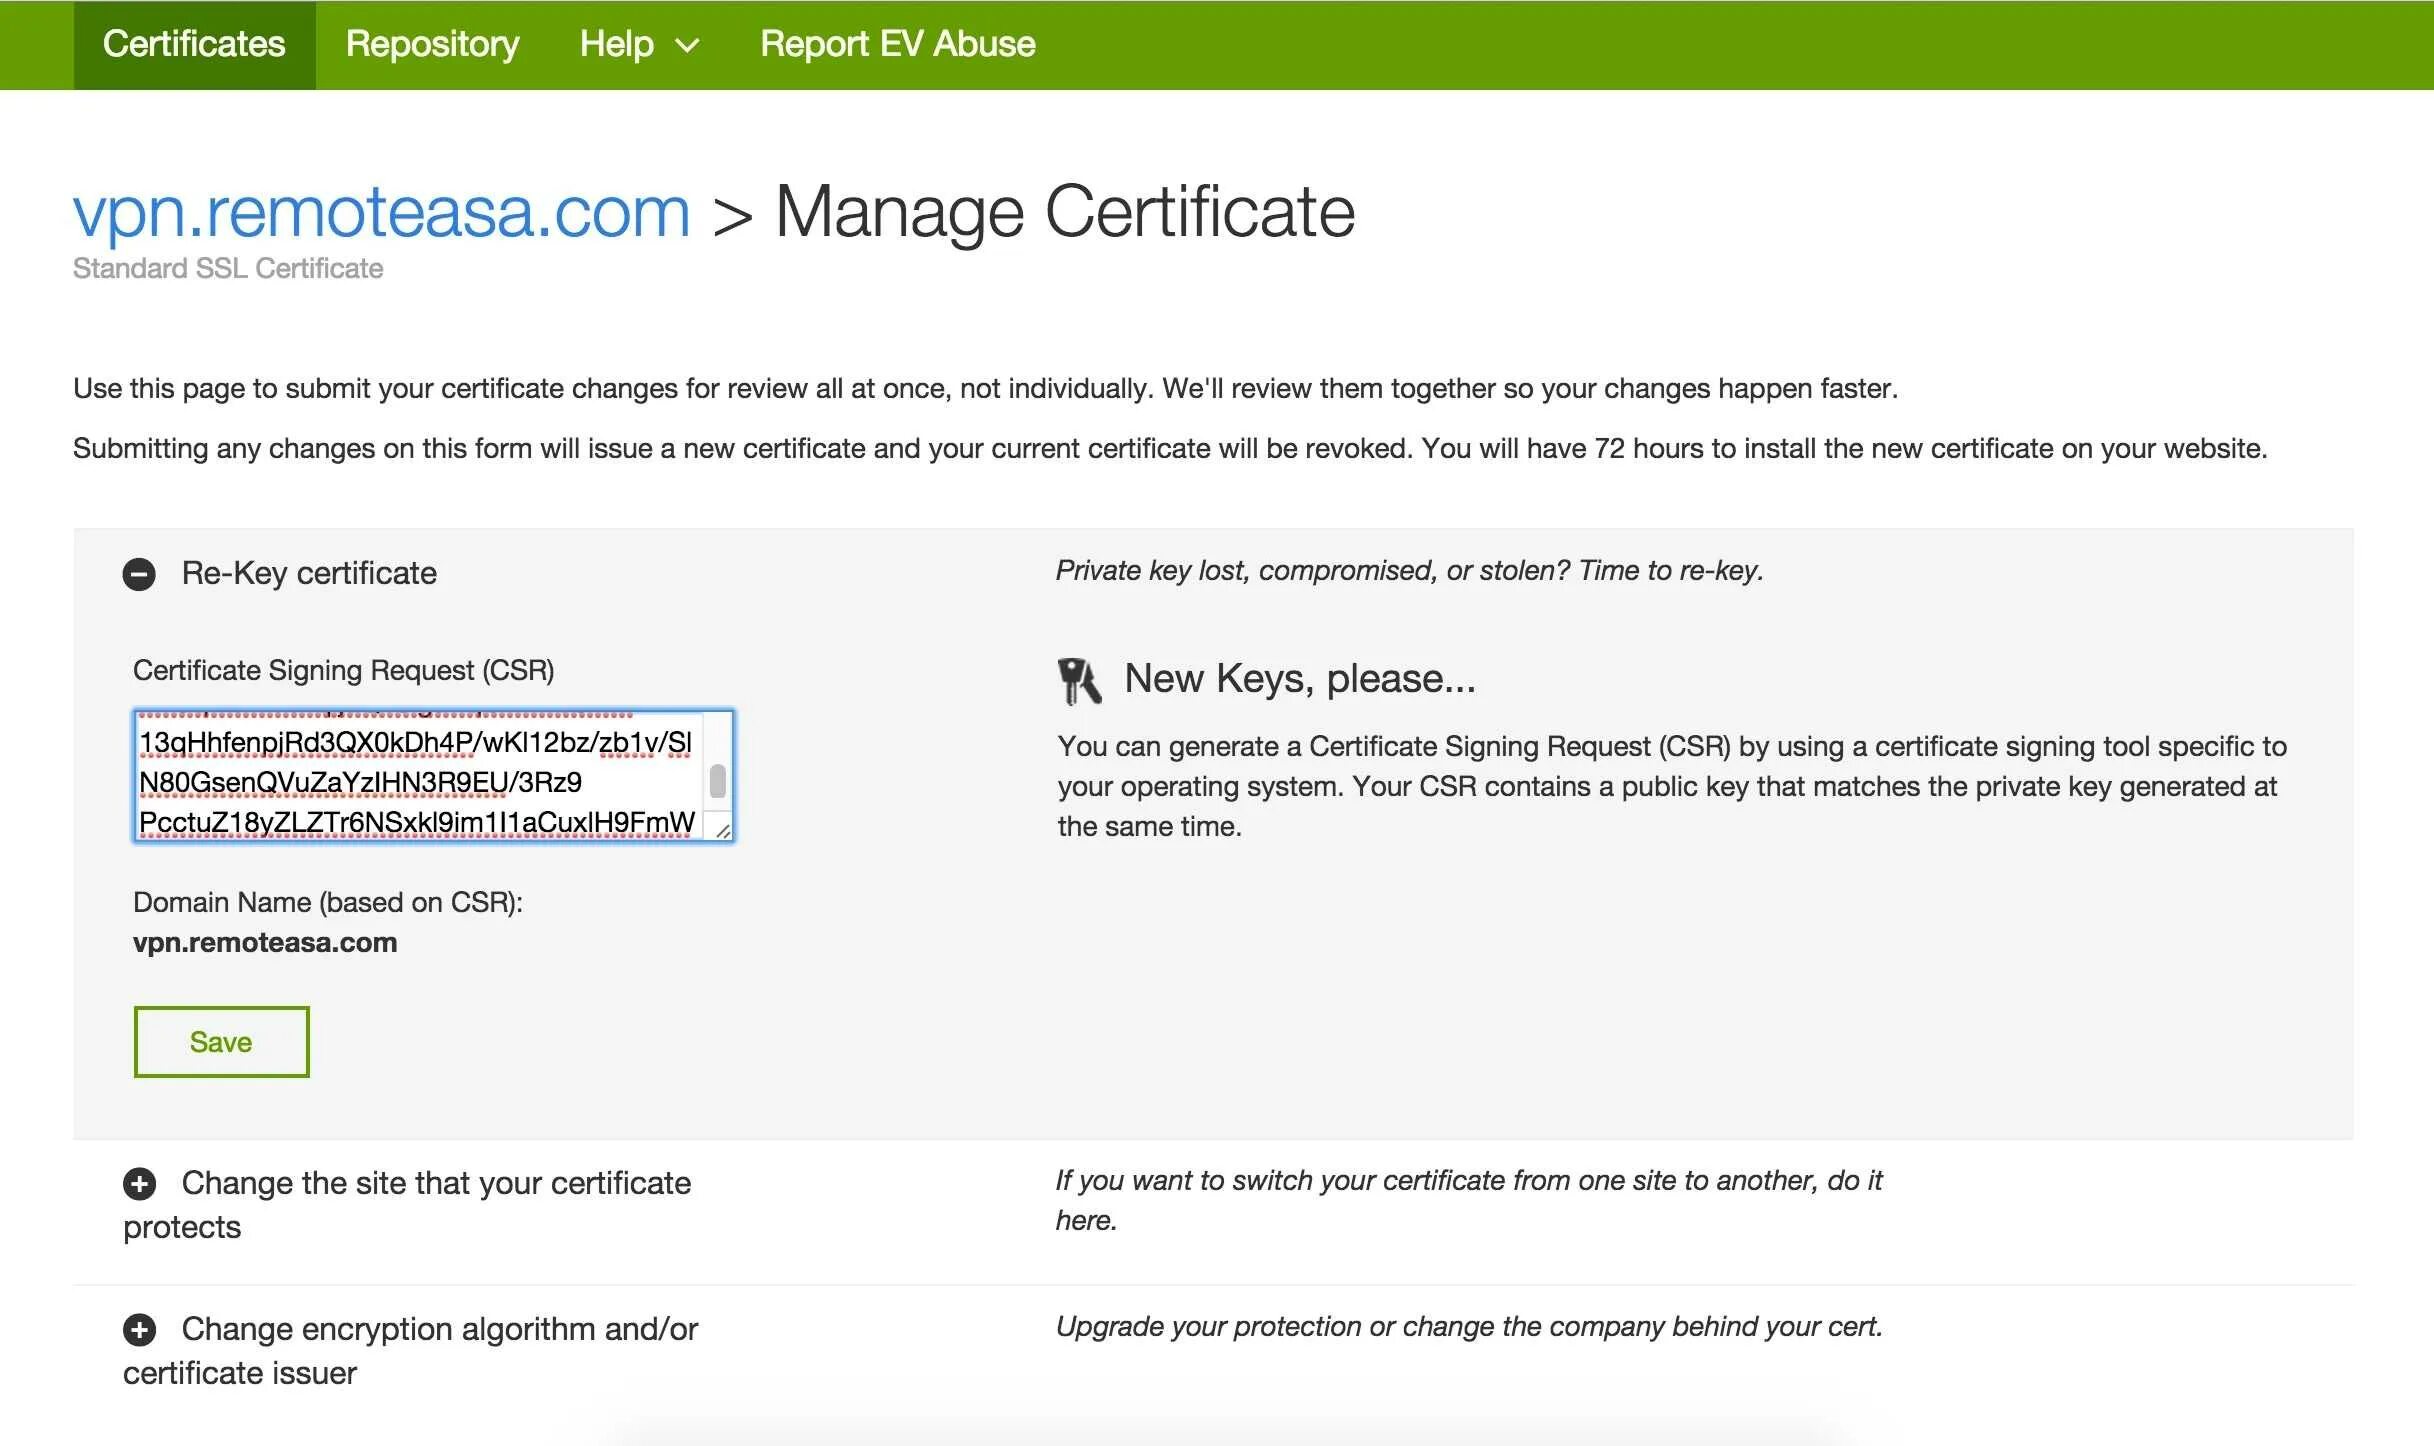Image resolution: width=2434 pixels, height=1446 pixels.
Task: Expand Change the site your certificate protects
Action: coord(139,1184)
